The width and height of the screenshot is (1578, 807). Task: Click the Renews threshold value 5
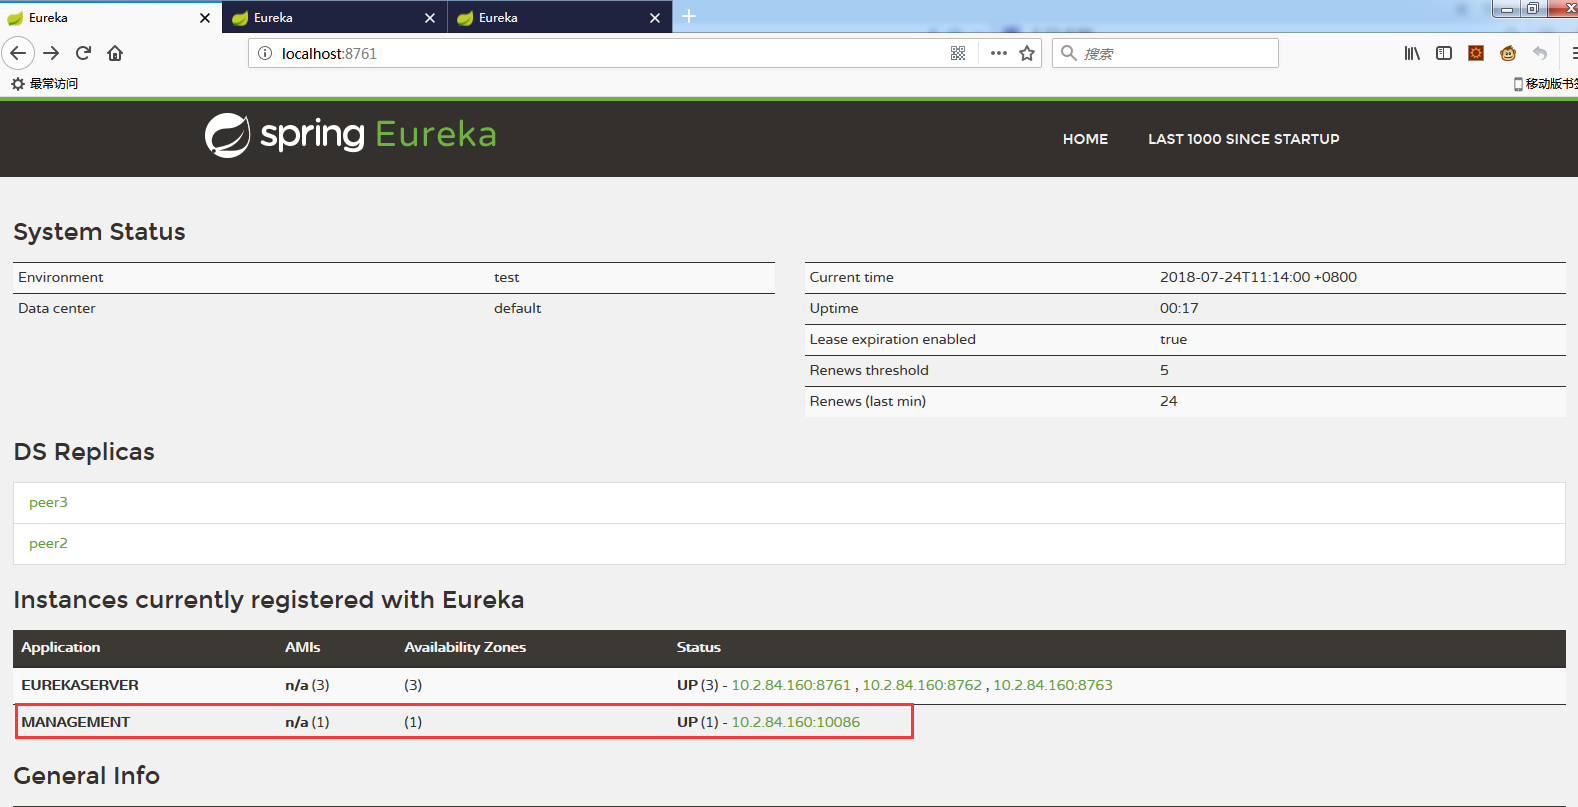(1164, 370)
